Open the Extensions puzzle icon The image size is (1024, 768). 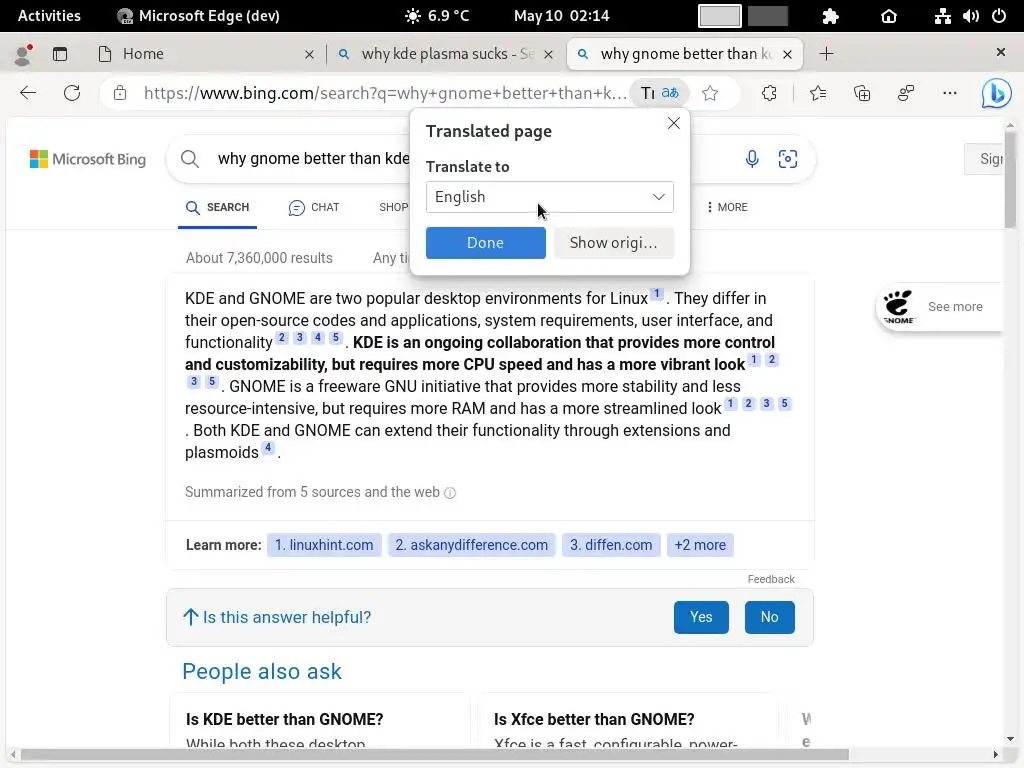(769, 93)
